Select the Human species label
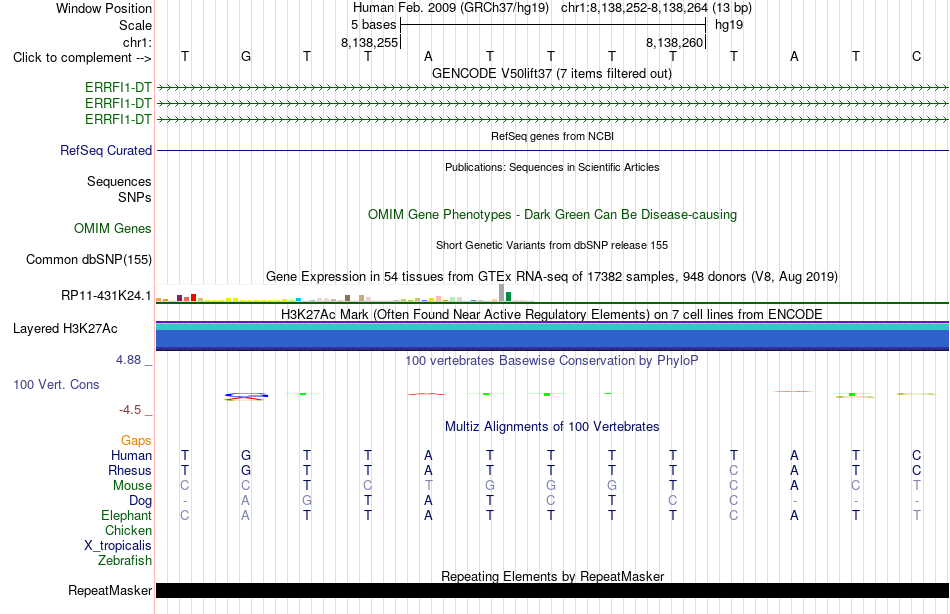The height and width of the screenshot is (614, 950). tap(131, 455)
